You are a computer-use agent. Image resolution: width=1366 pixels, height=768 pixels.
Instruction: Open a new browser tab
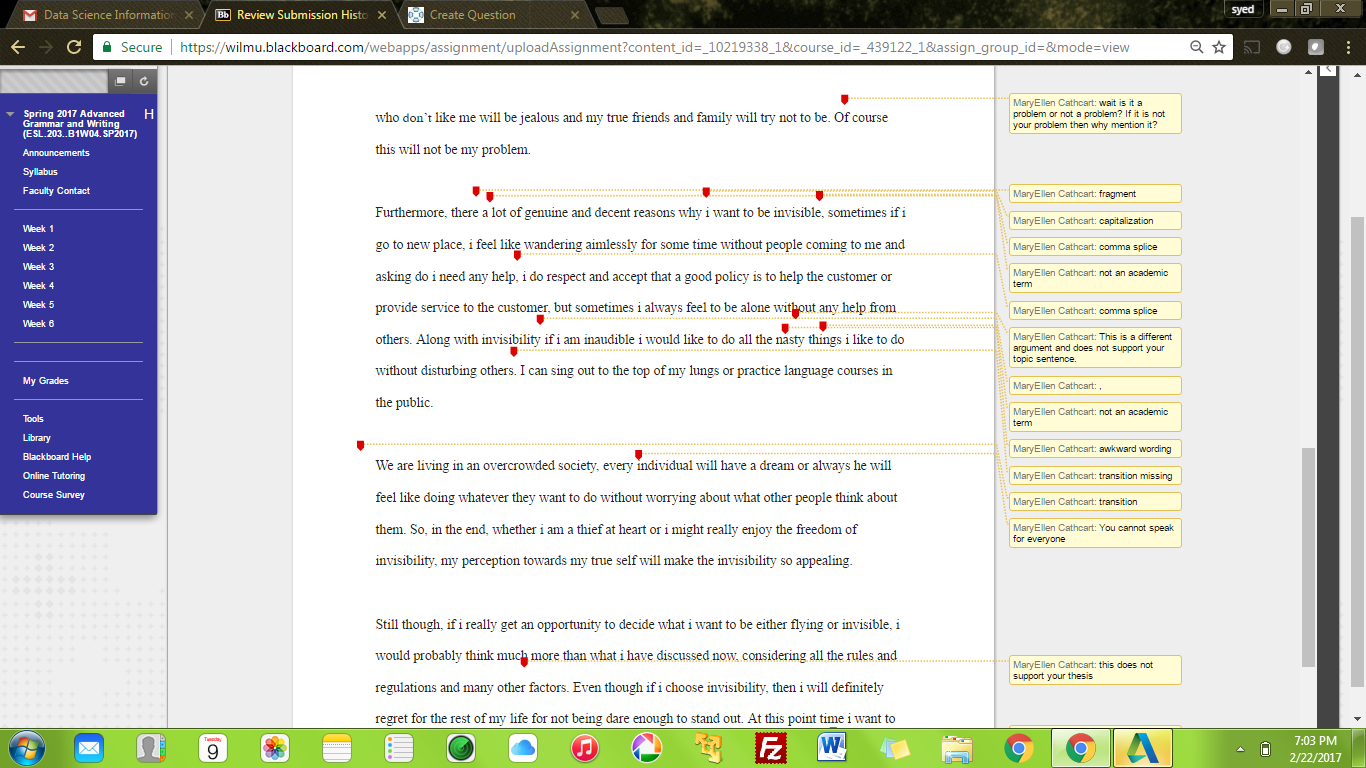[612, 16]
